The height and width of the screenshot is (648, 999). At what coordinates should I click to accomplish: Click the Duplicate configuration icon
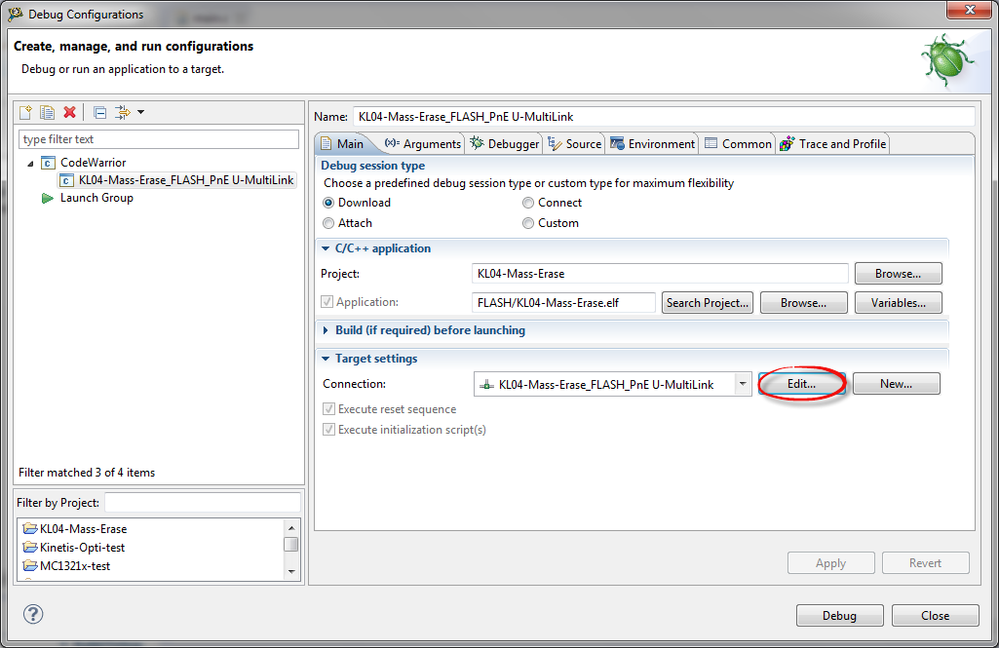click(47, 113)
